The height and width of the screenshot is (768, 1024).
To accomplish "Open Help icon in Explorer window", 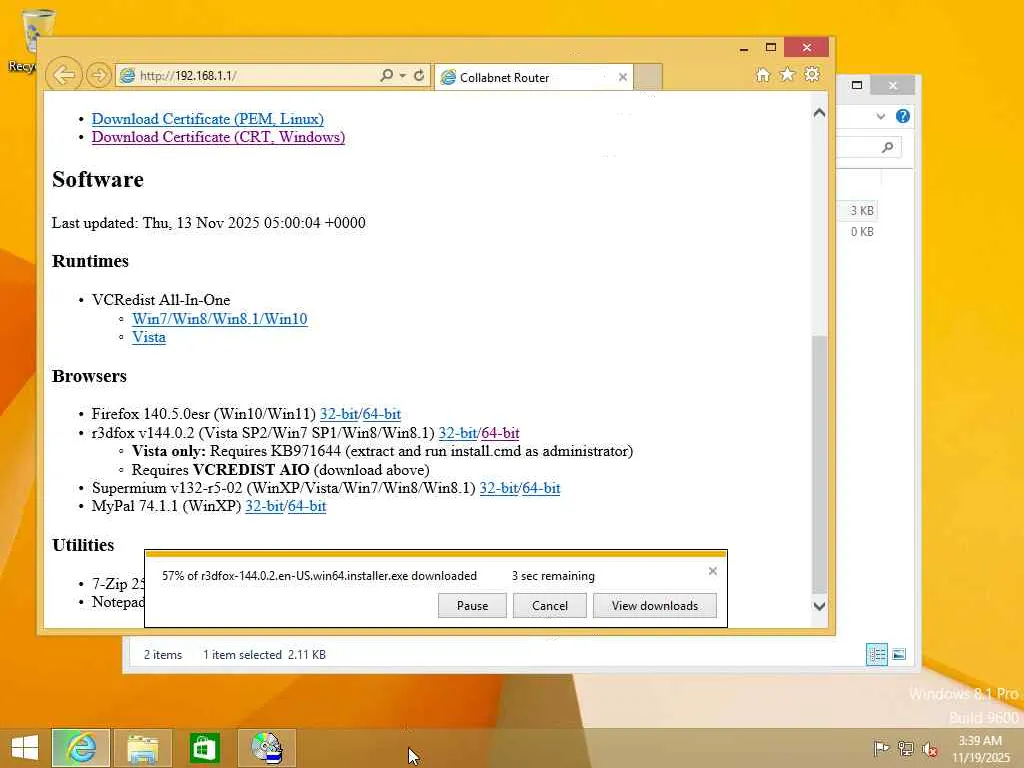I will pos(903,116).
